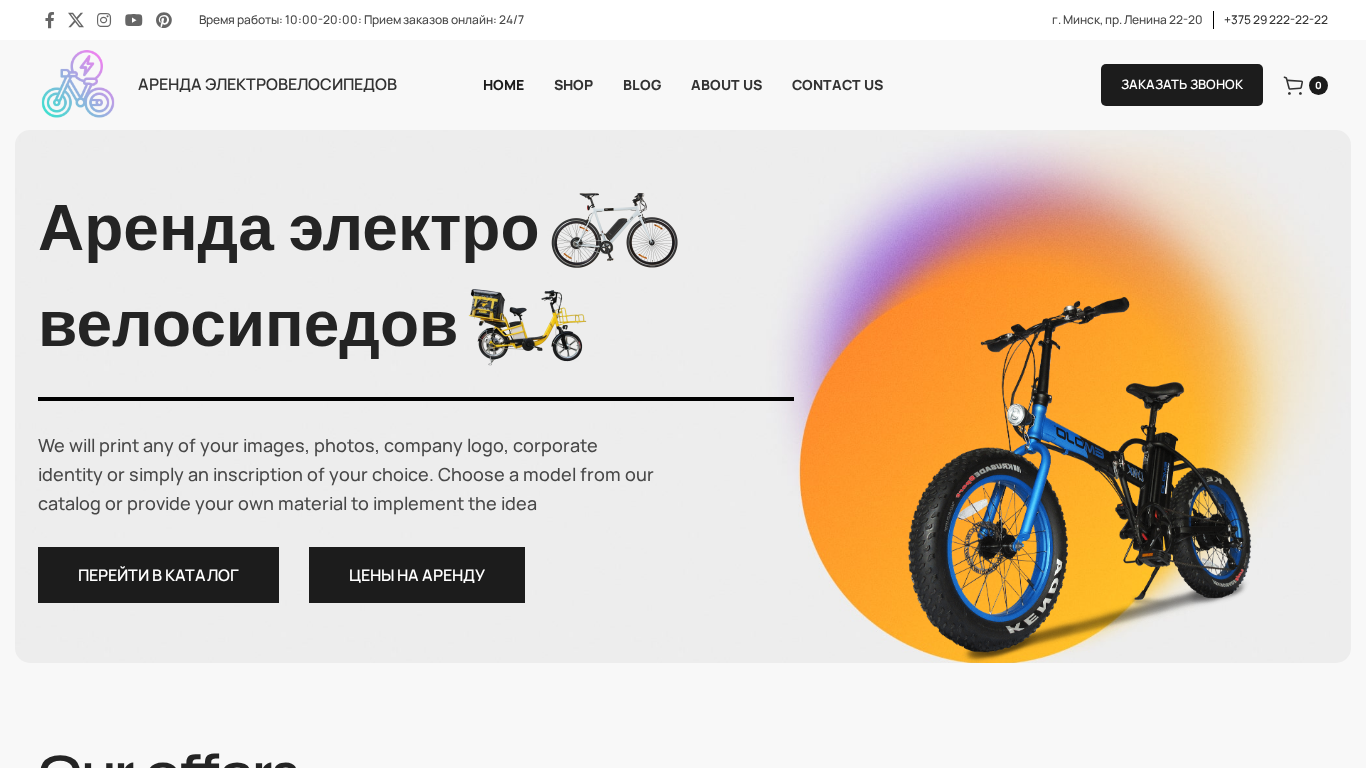The width and height of the screenshot is (1366, 768).
Task: Open the X (Twitter) social icon
Action: pyautogui.click(x=76, y=20)
